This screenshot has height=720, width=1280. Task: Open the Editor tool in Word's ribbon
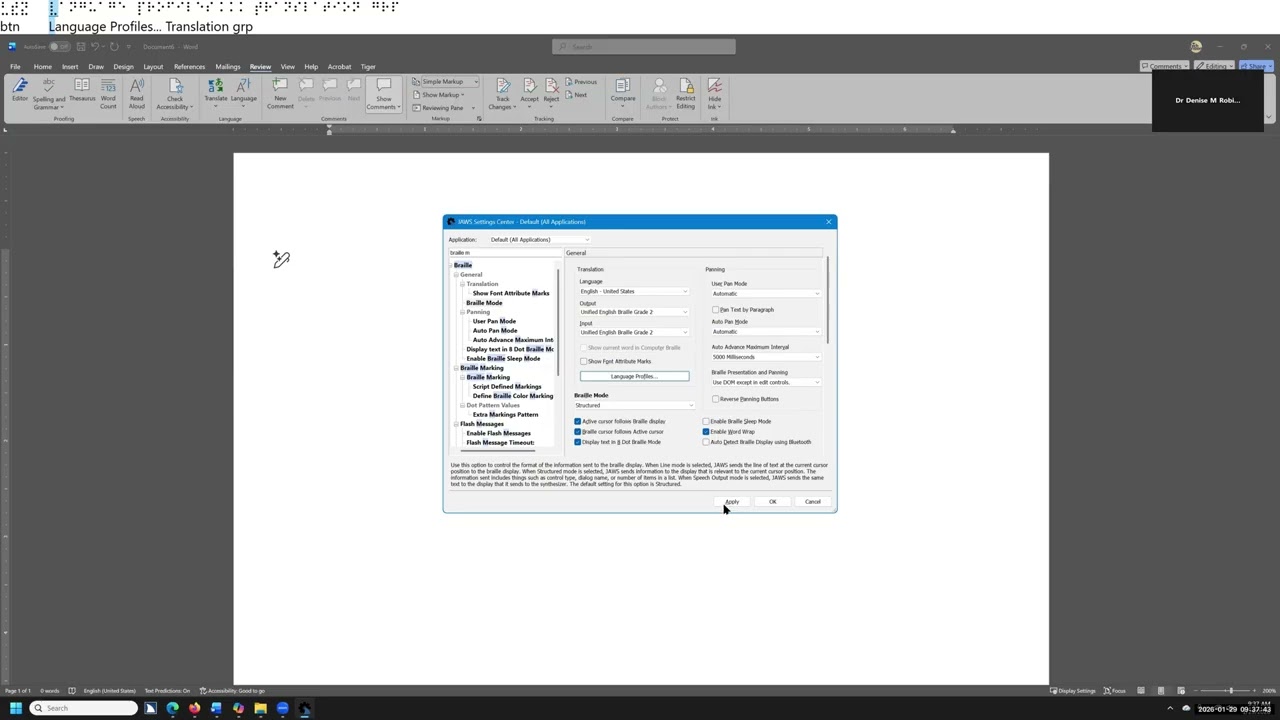coord(19,91)
